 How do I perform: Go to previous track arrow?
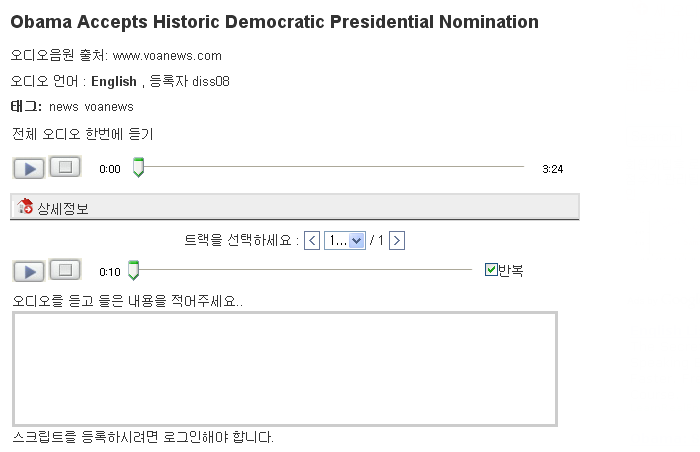312,241
